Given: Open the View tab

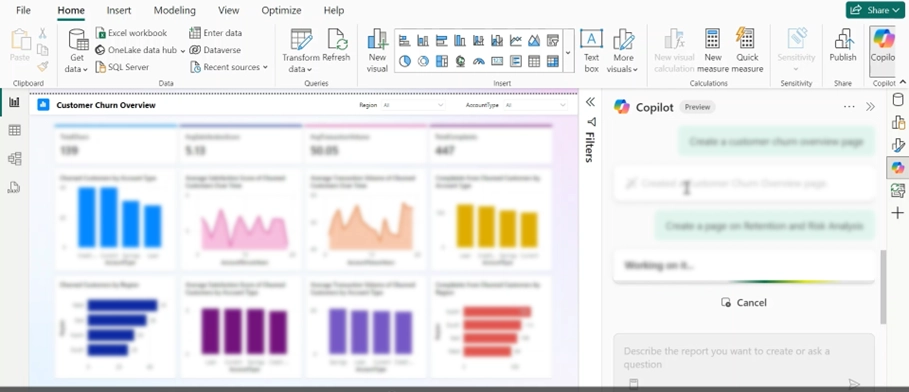Looking at the screenshot, I should (x=228, y=10).
